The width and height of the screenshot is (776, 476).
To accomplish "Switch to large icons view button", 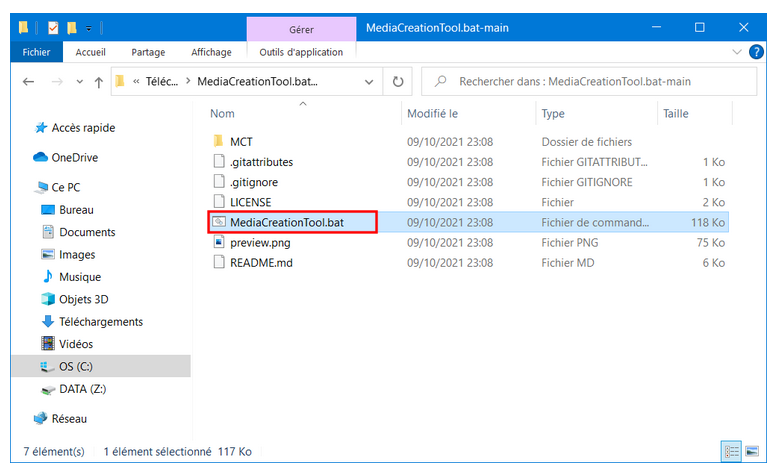I will coord(752,451).
